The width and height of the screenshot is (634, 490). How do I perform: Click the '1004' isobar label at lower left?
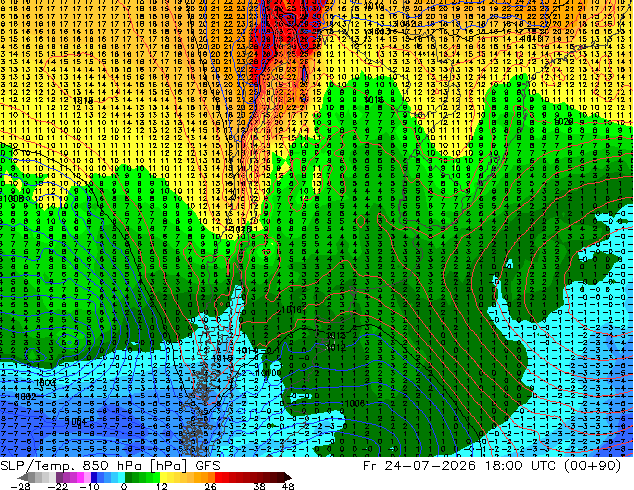click(76, 422)
